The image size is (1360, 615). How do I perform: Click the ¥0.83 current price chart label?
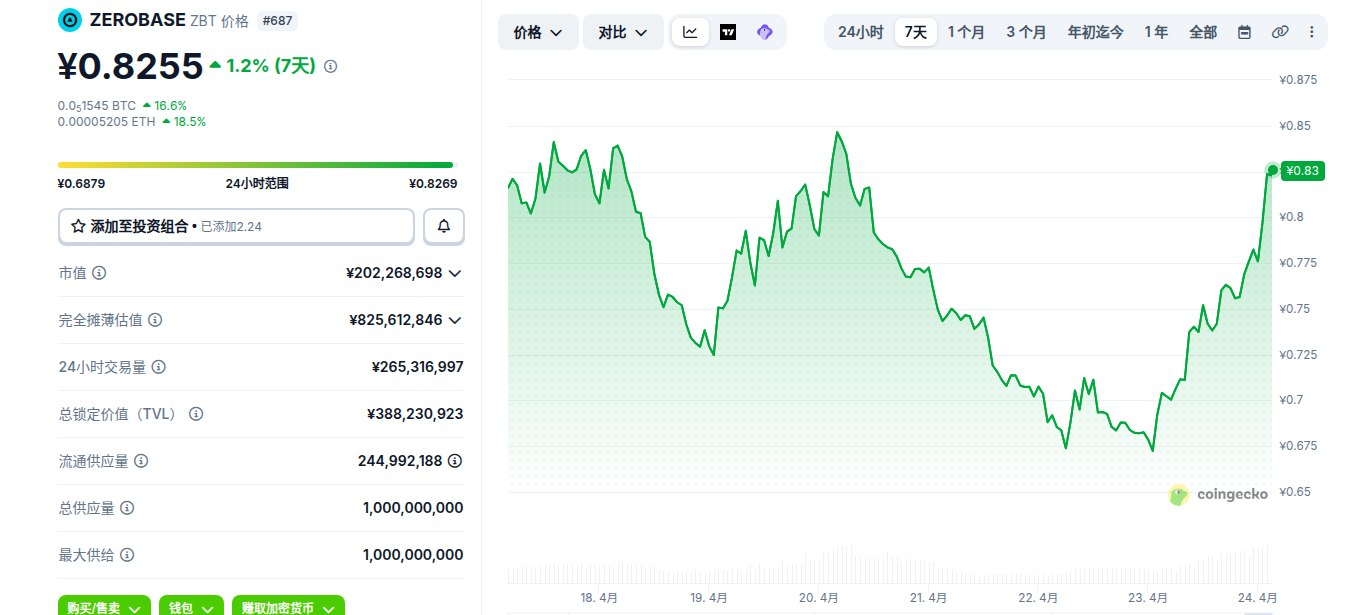coord(1303,171)
